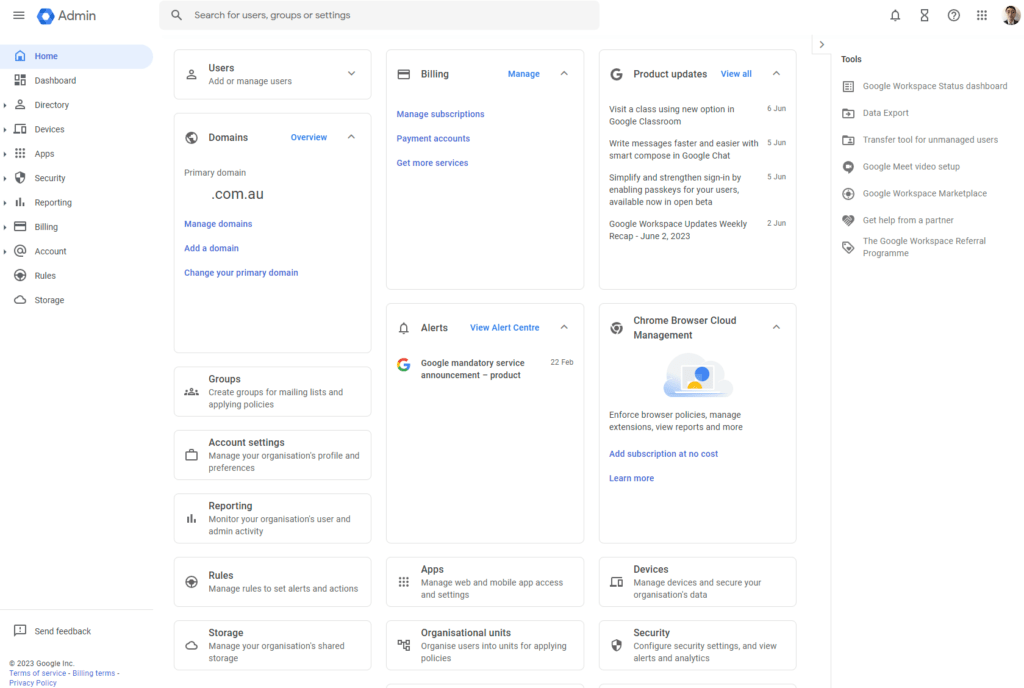This screenshot has height=688, width=1024.
Task: Click the Storage card cloud icon
Action: [x=191, y=645]
